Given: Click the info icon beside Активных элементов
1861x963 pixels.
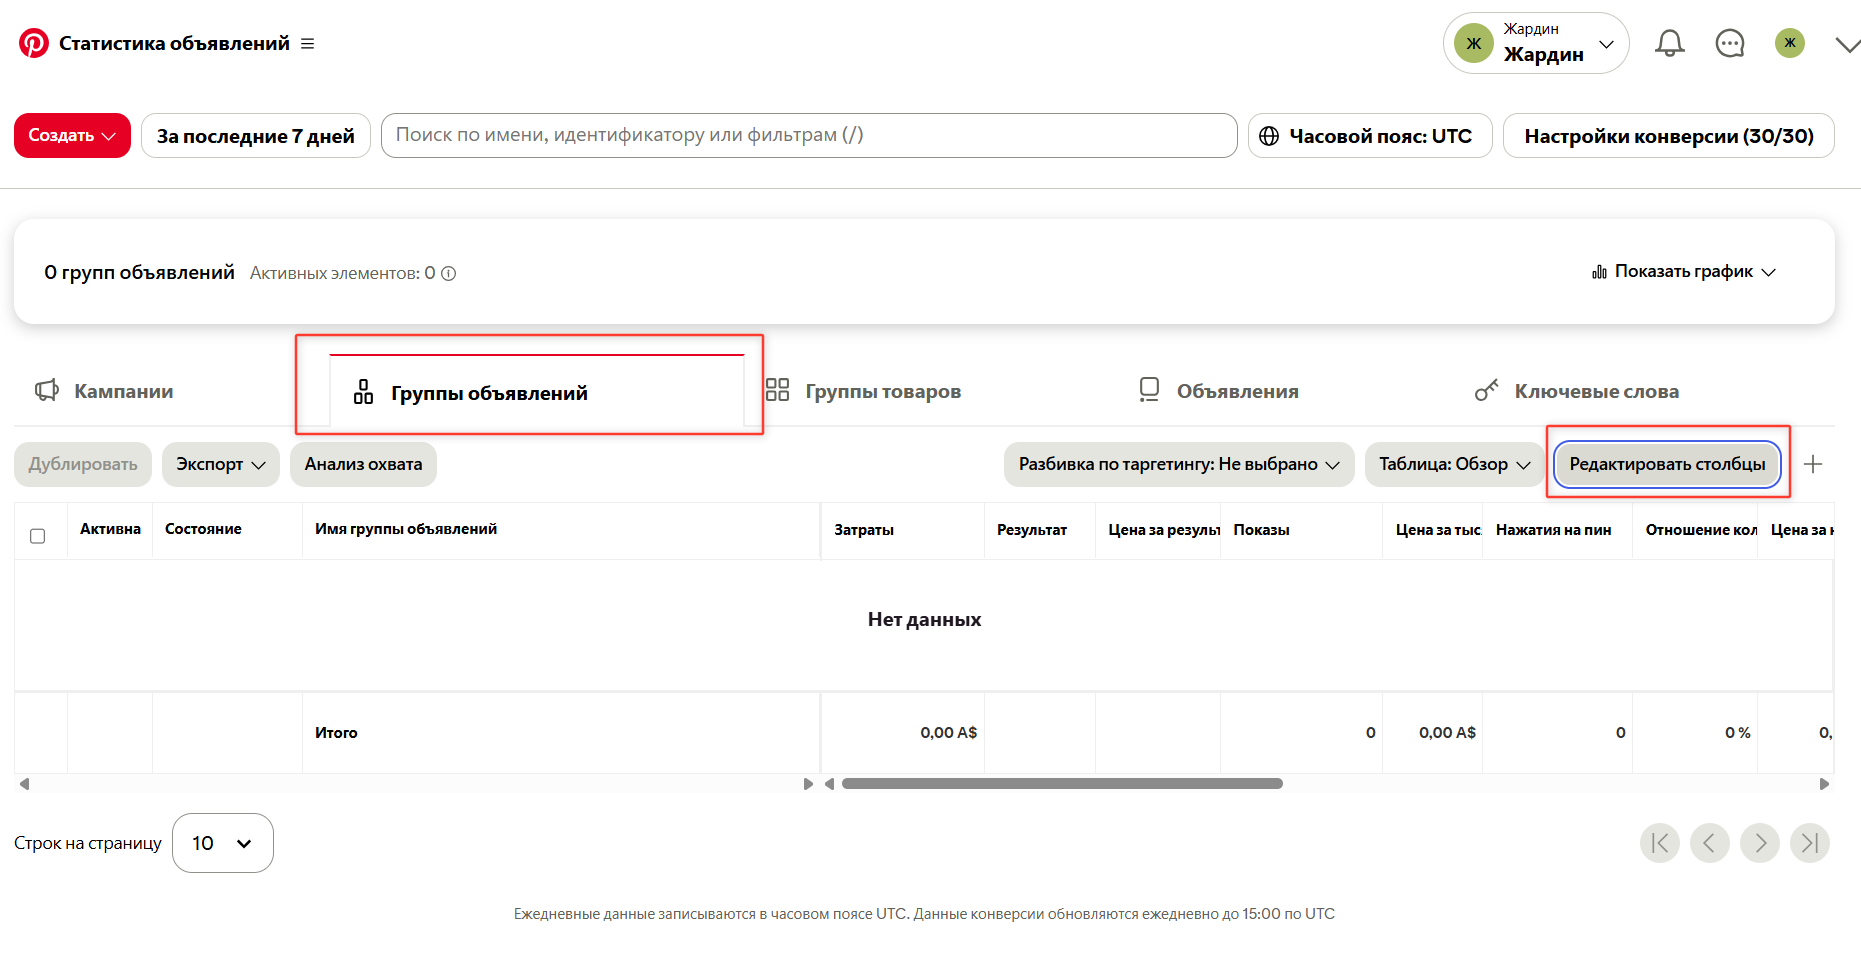Looking at the screenshot, I should pos(449,273).
